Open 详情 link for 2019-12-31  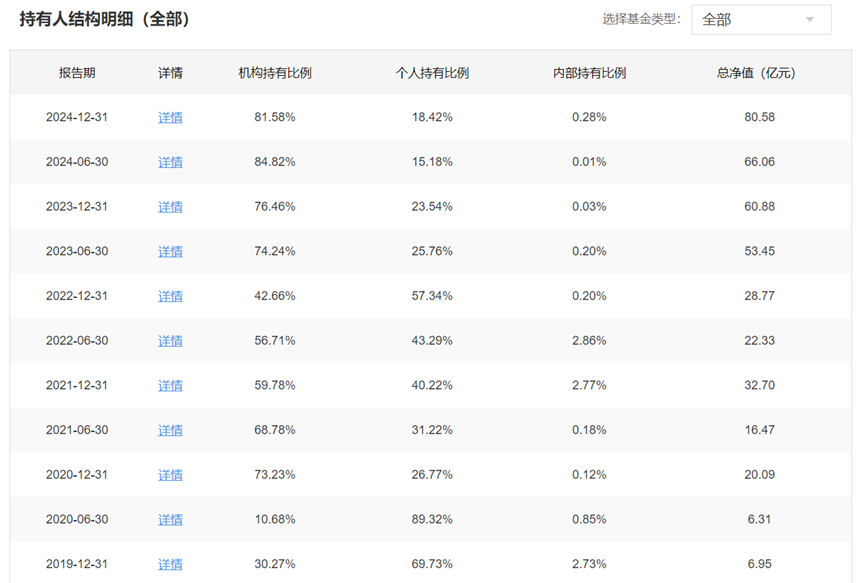tap(170, 564)
